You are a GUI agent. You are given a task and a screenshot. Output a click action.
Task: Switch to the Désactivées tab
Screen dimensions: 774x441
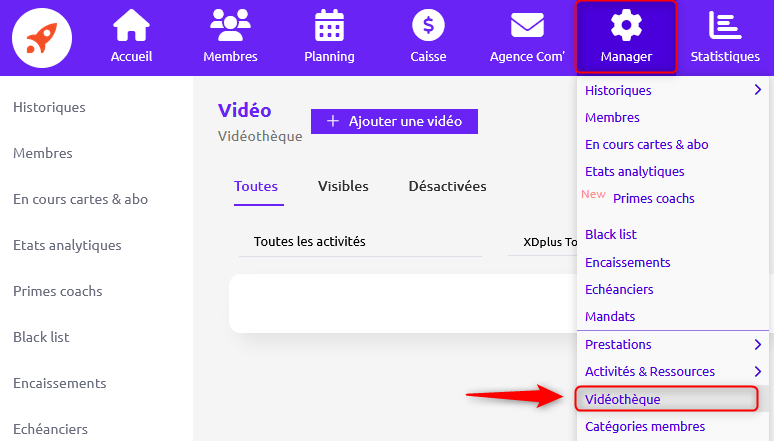click(x=447, y=186)
